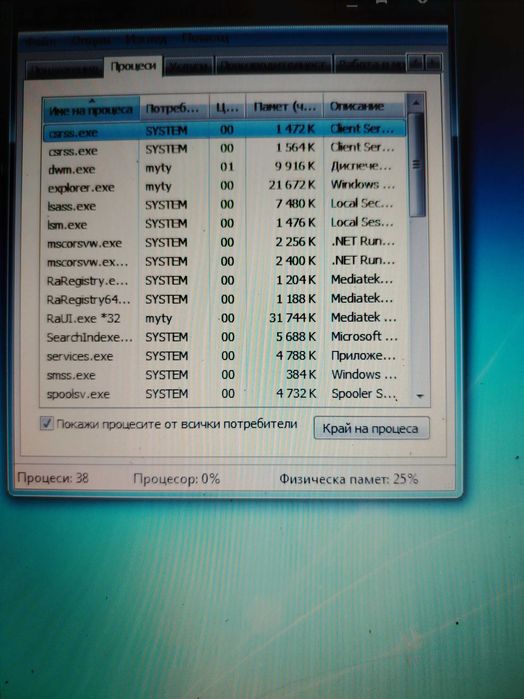Select the RaRegistry64... process
Image resolution: width=524 pixels, height=699 pixels.
224,299
